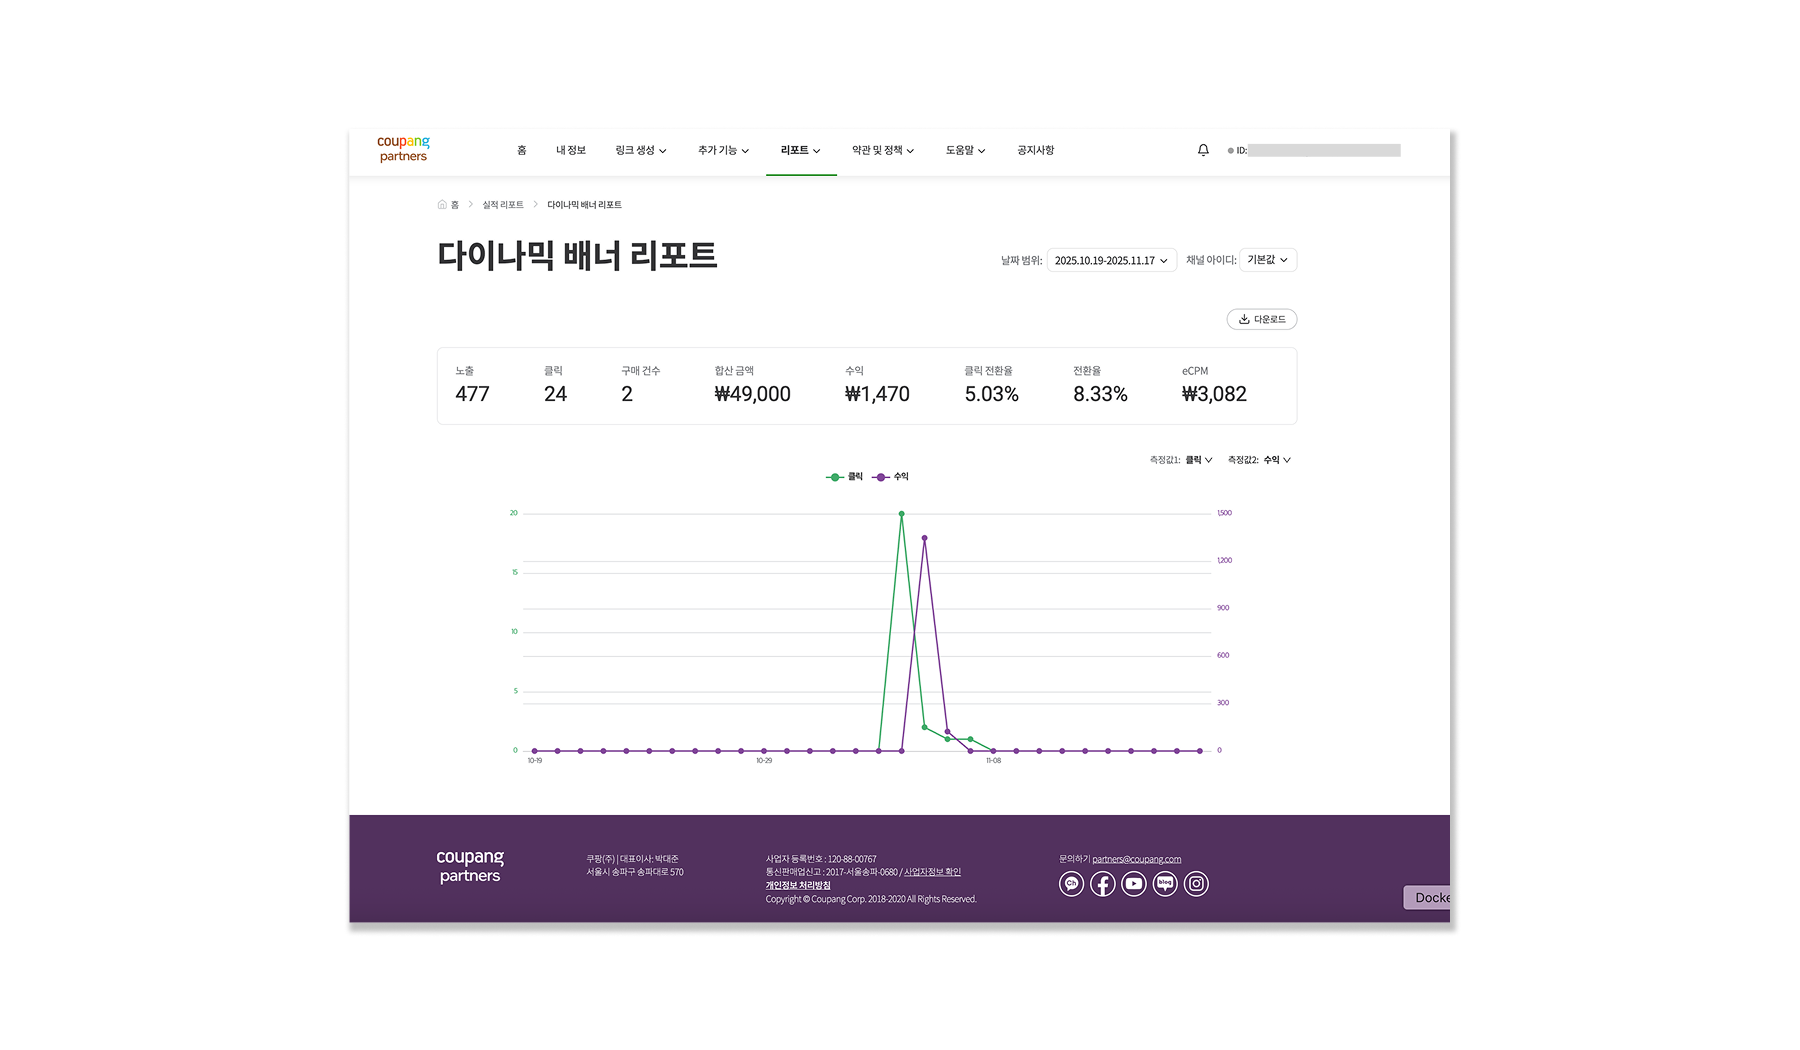Click the Coupang Partners header logo
Image resolution: width=1800 pixels, height=1050 pixels.
403,149
